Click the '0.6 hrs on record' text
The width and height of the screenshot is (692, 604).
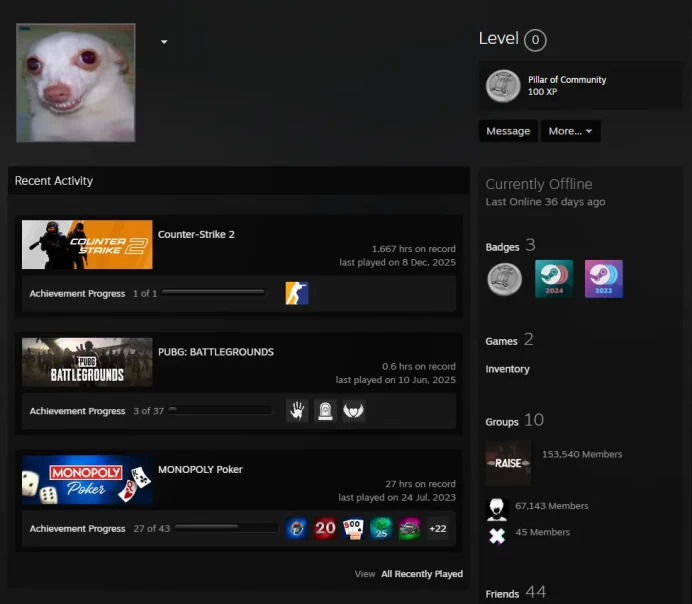419,366
